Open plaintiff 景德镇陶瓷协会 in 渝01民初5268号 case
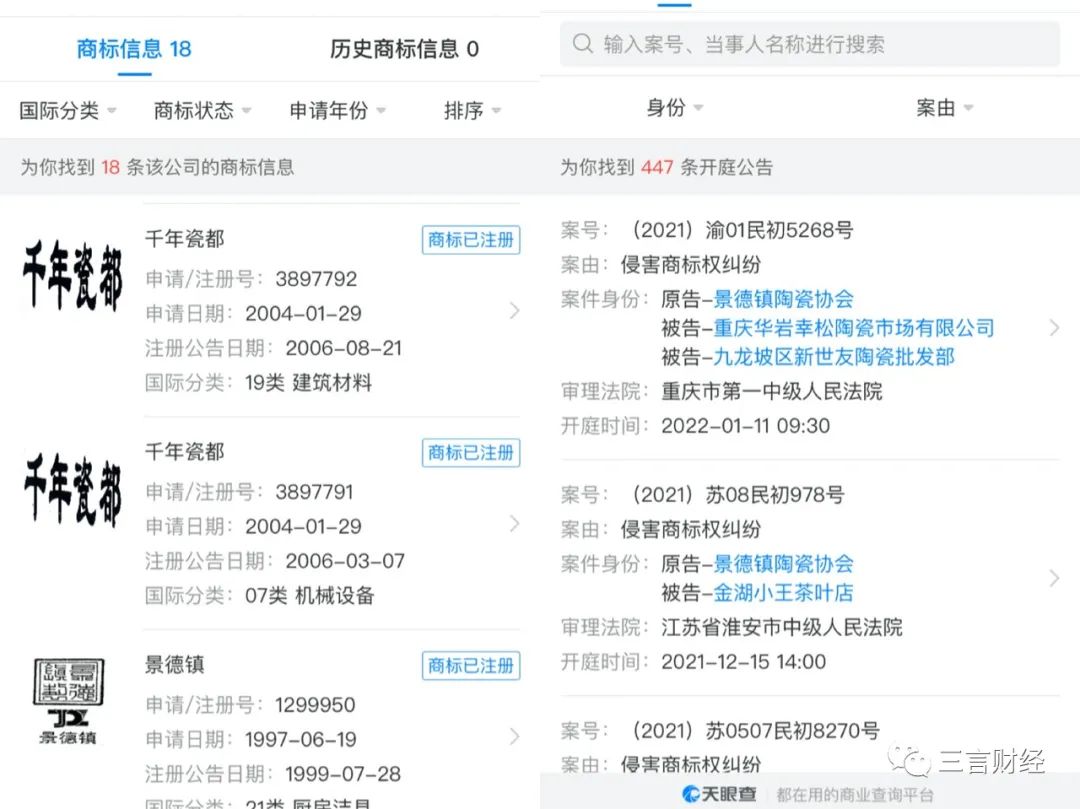 click(784, 299)
